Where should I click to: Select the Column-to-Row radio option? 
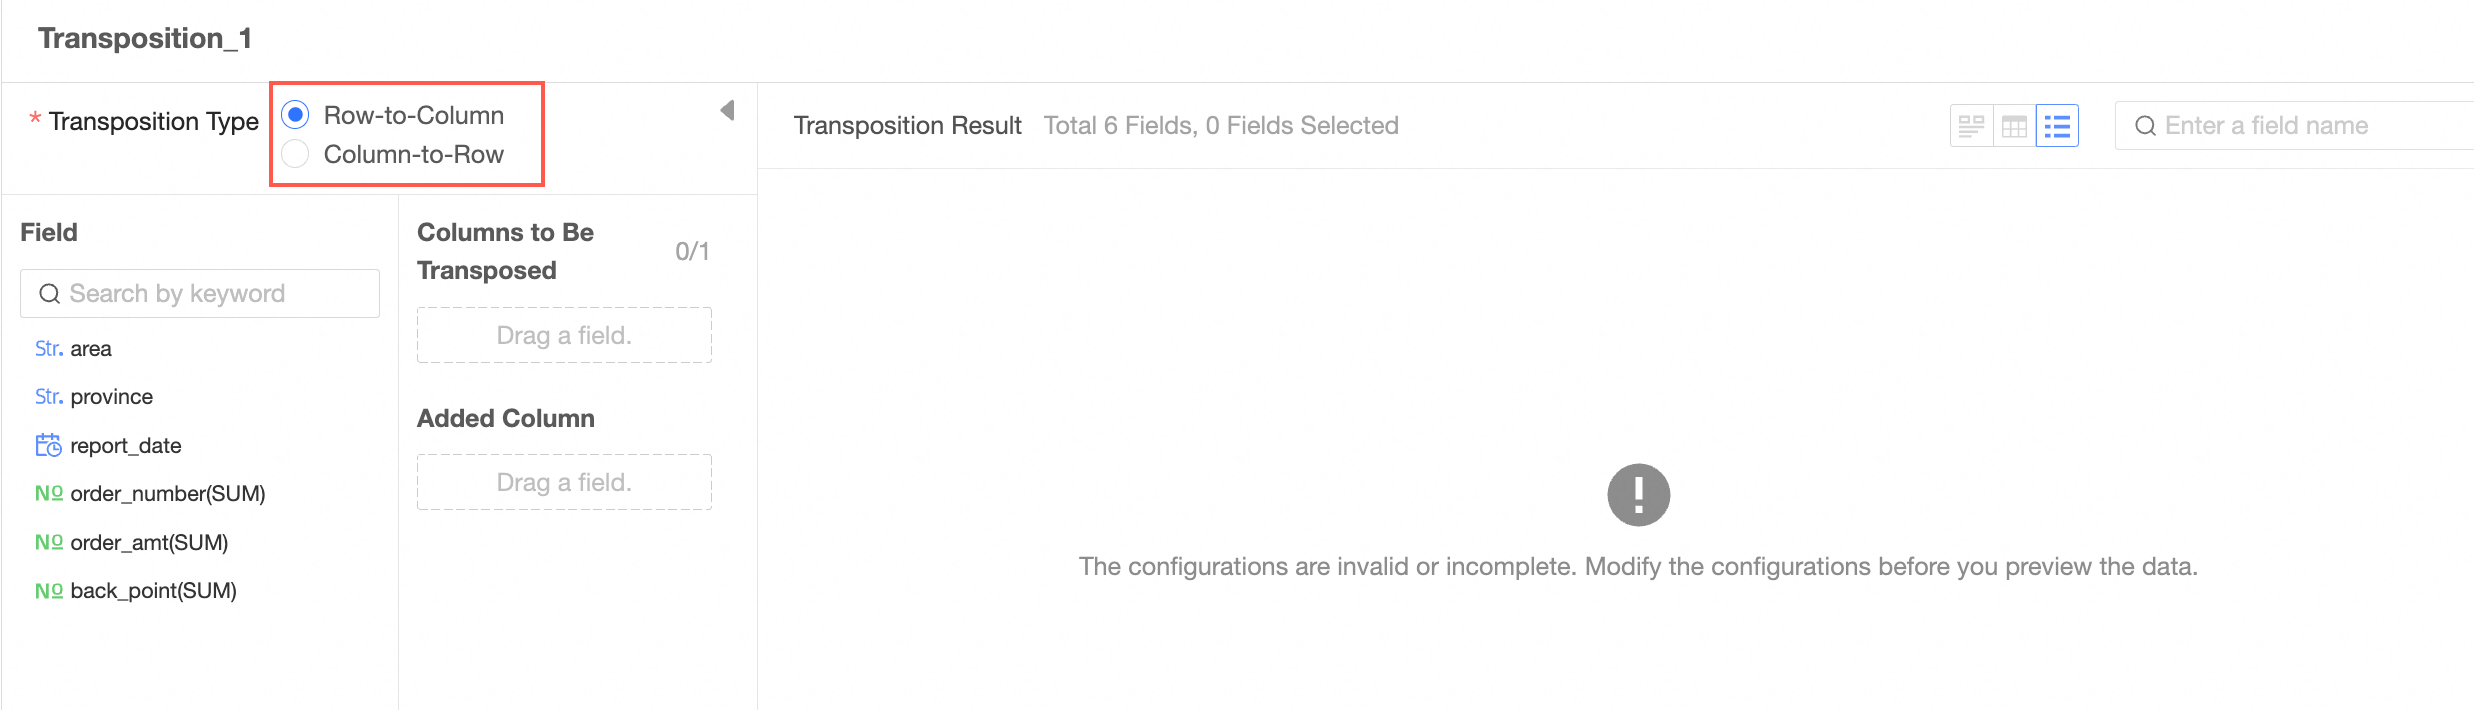click(296, 154)
